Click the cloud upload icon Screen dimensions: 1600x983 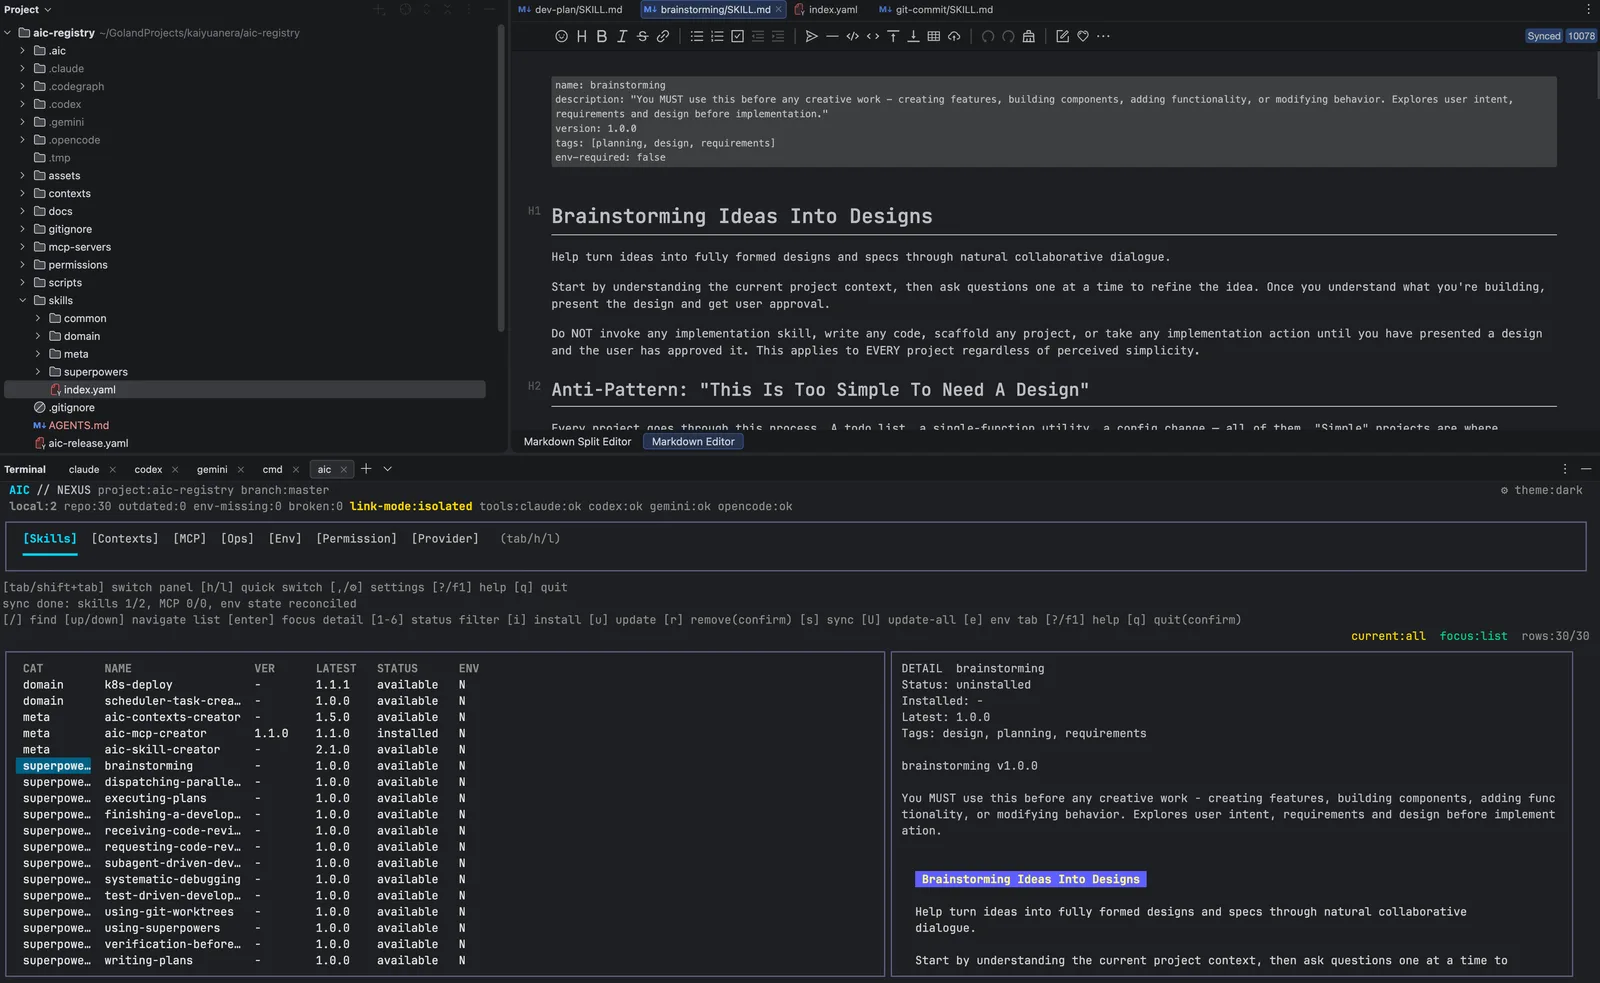coord(954,36)
